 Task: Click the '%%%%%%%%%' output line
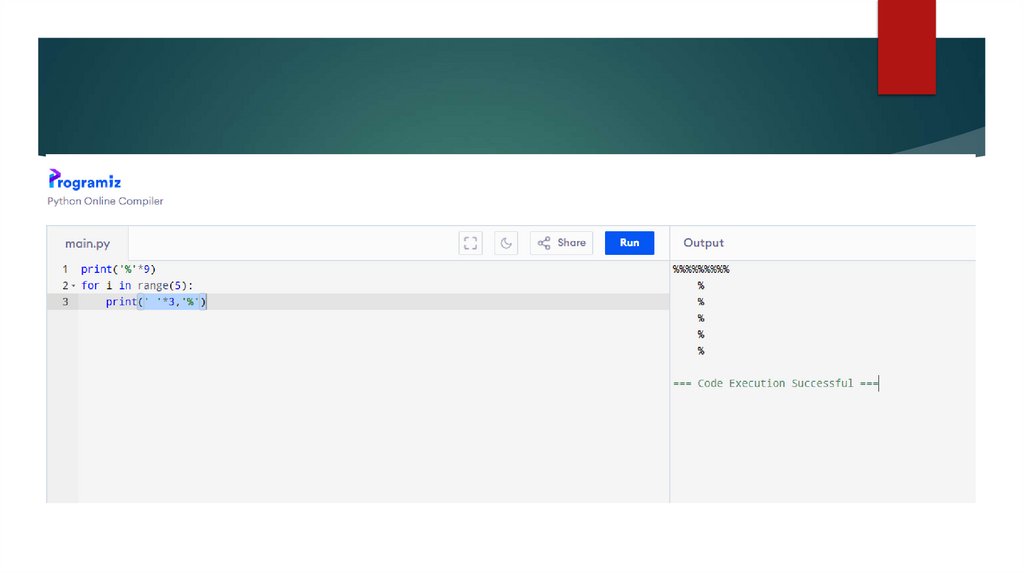point(701,269)
